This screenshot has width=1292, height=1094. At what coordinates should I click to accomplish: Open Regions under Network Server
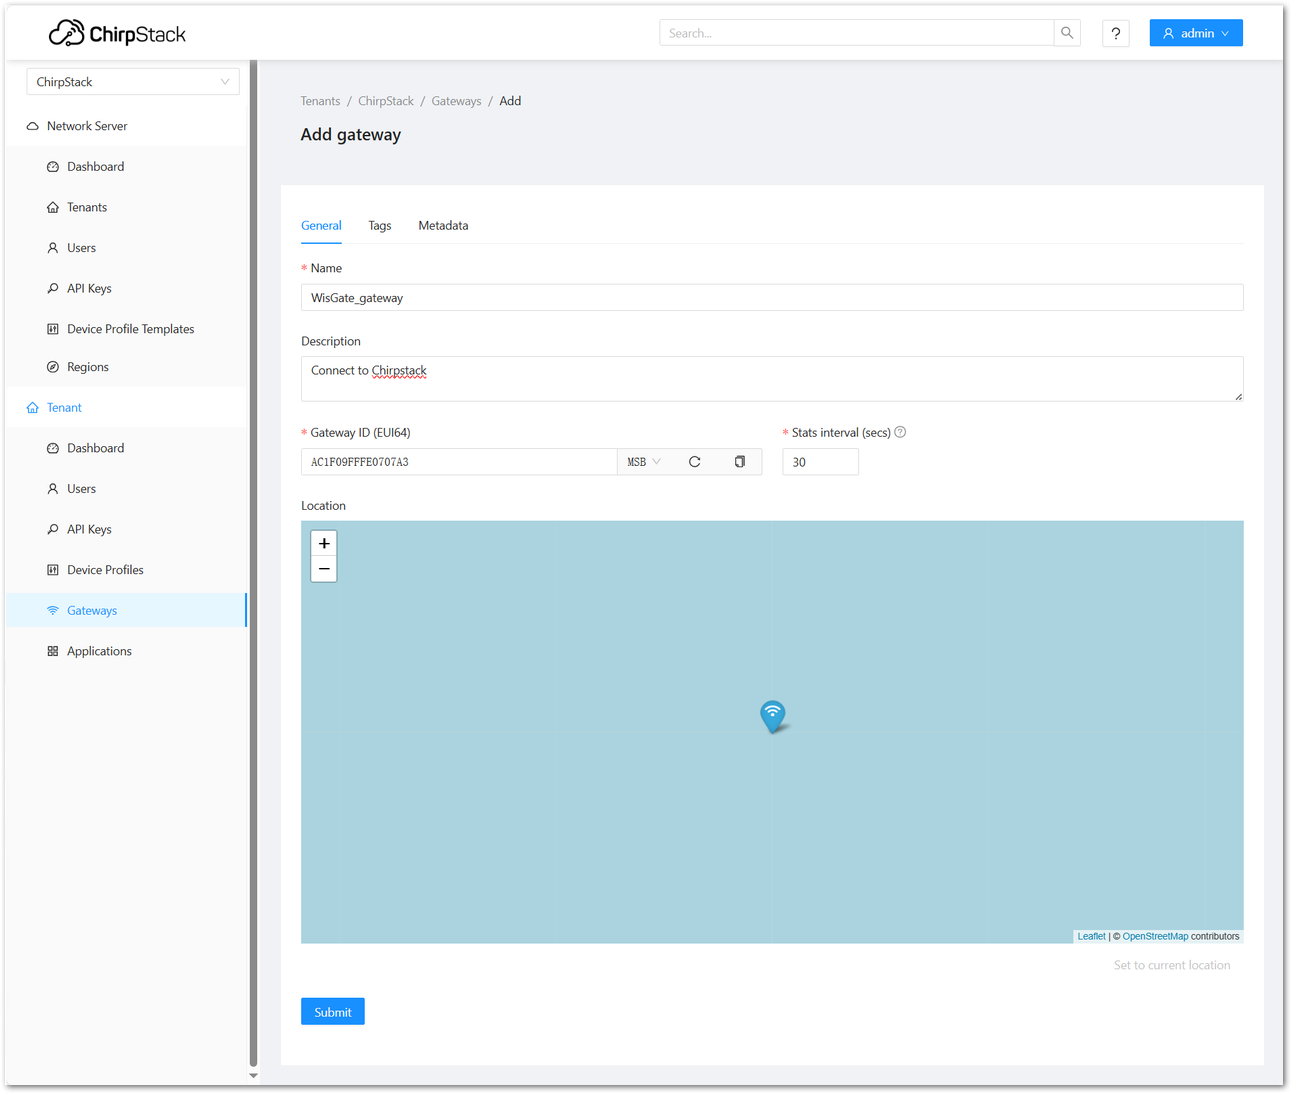click(x=88, y=366)
